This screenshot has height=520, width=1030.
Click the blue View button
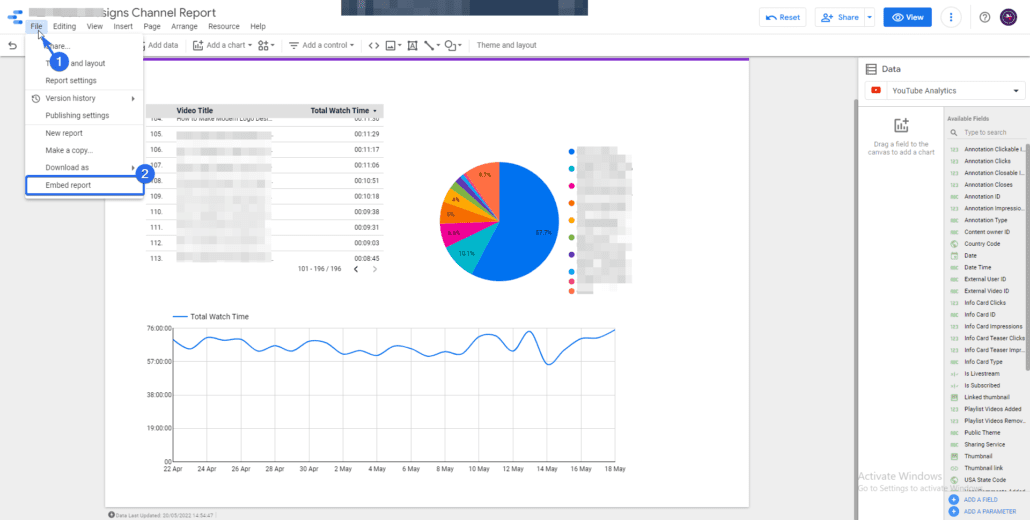click(907, 17)
